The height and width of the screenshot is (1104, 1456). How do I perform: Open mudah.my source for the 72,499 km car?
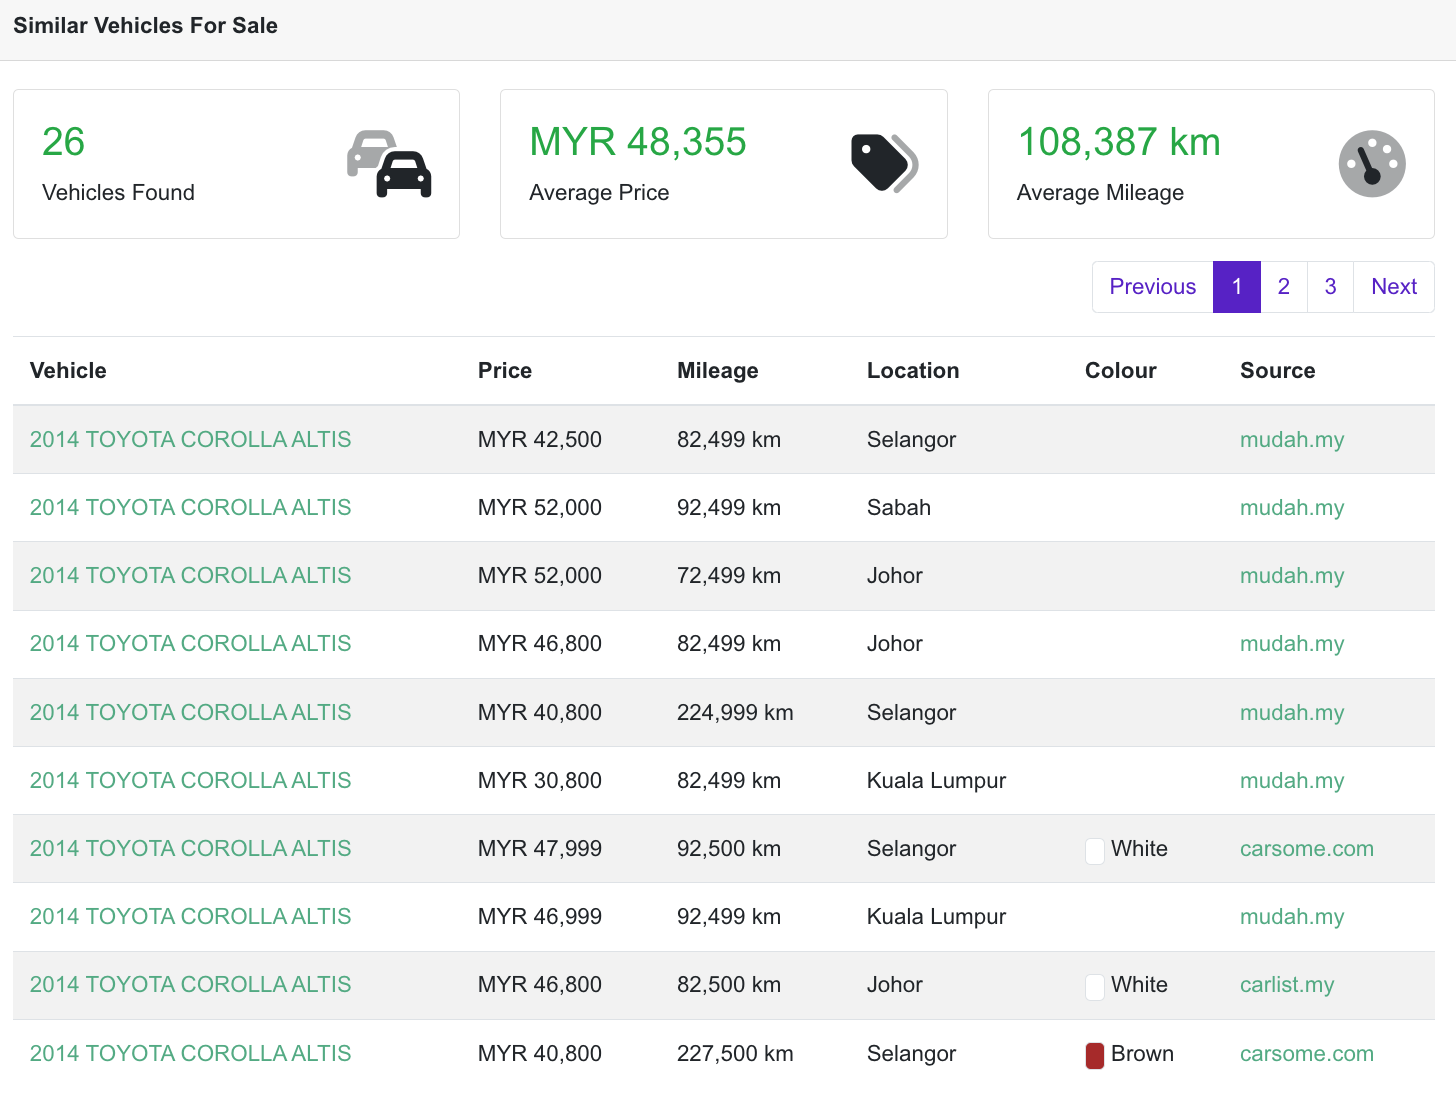click(x=1291, y=576)
